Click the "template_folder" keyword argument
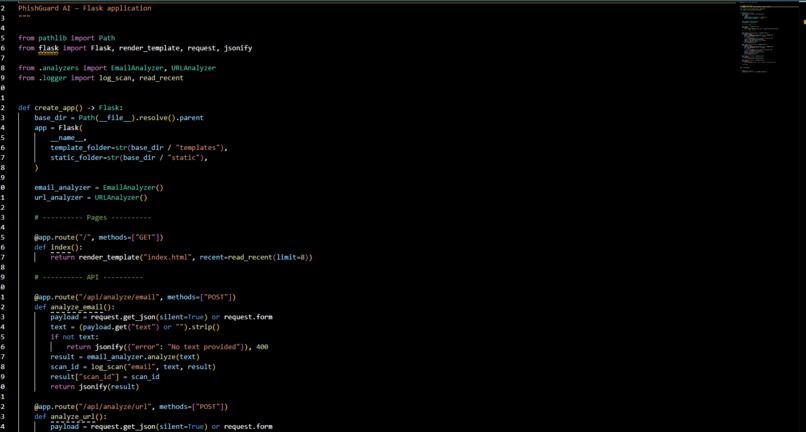This screenshot has height=432, width=806. (x=81, y=148)
